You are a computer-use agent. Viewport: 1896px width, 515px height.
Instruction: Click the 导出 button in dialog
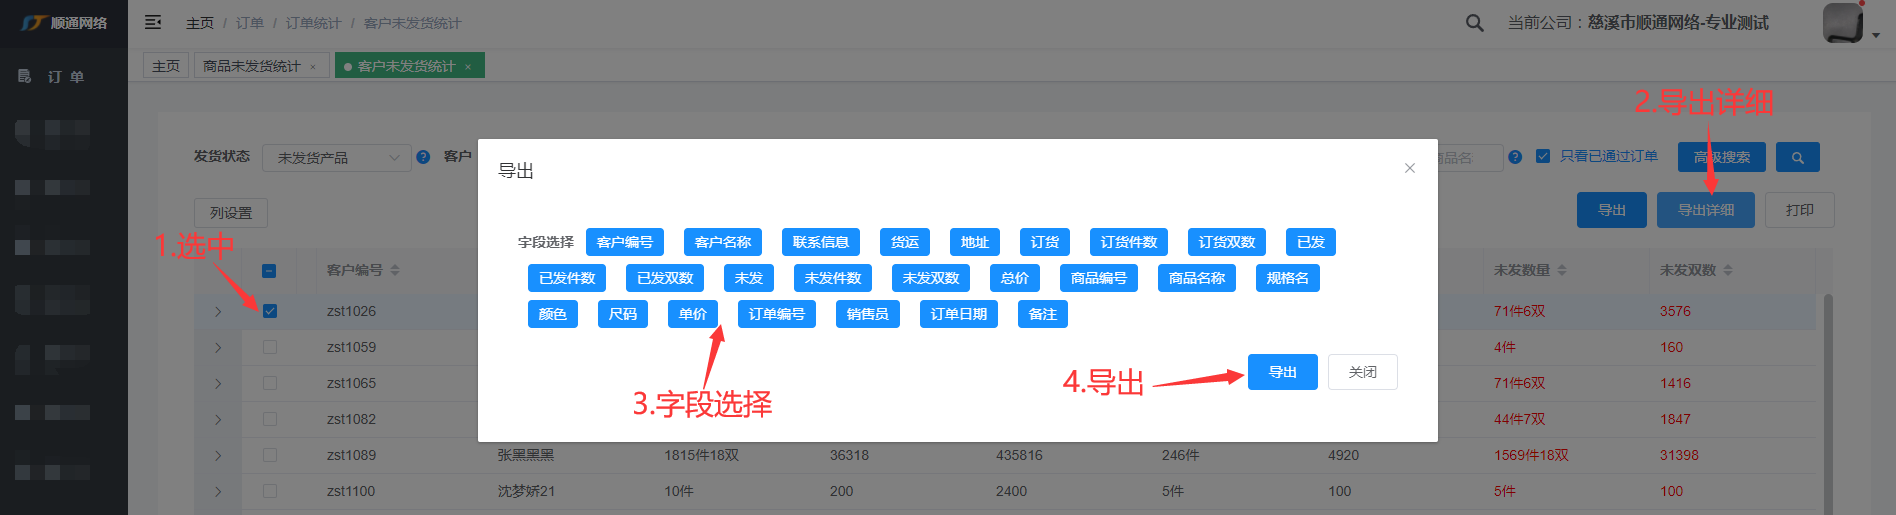click(1282, 372)
